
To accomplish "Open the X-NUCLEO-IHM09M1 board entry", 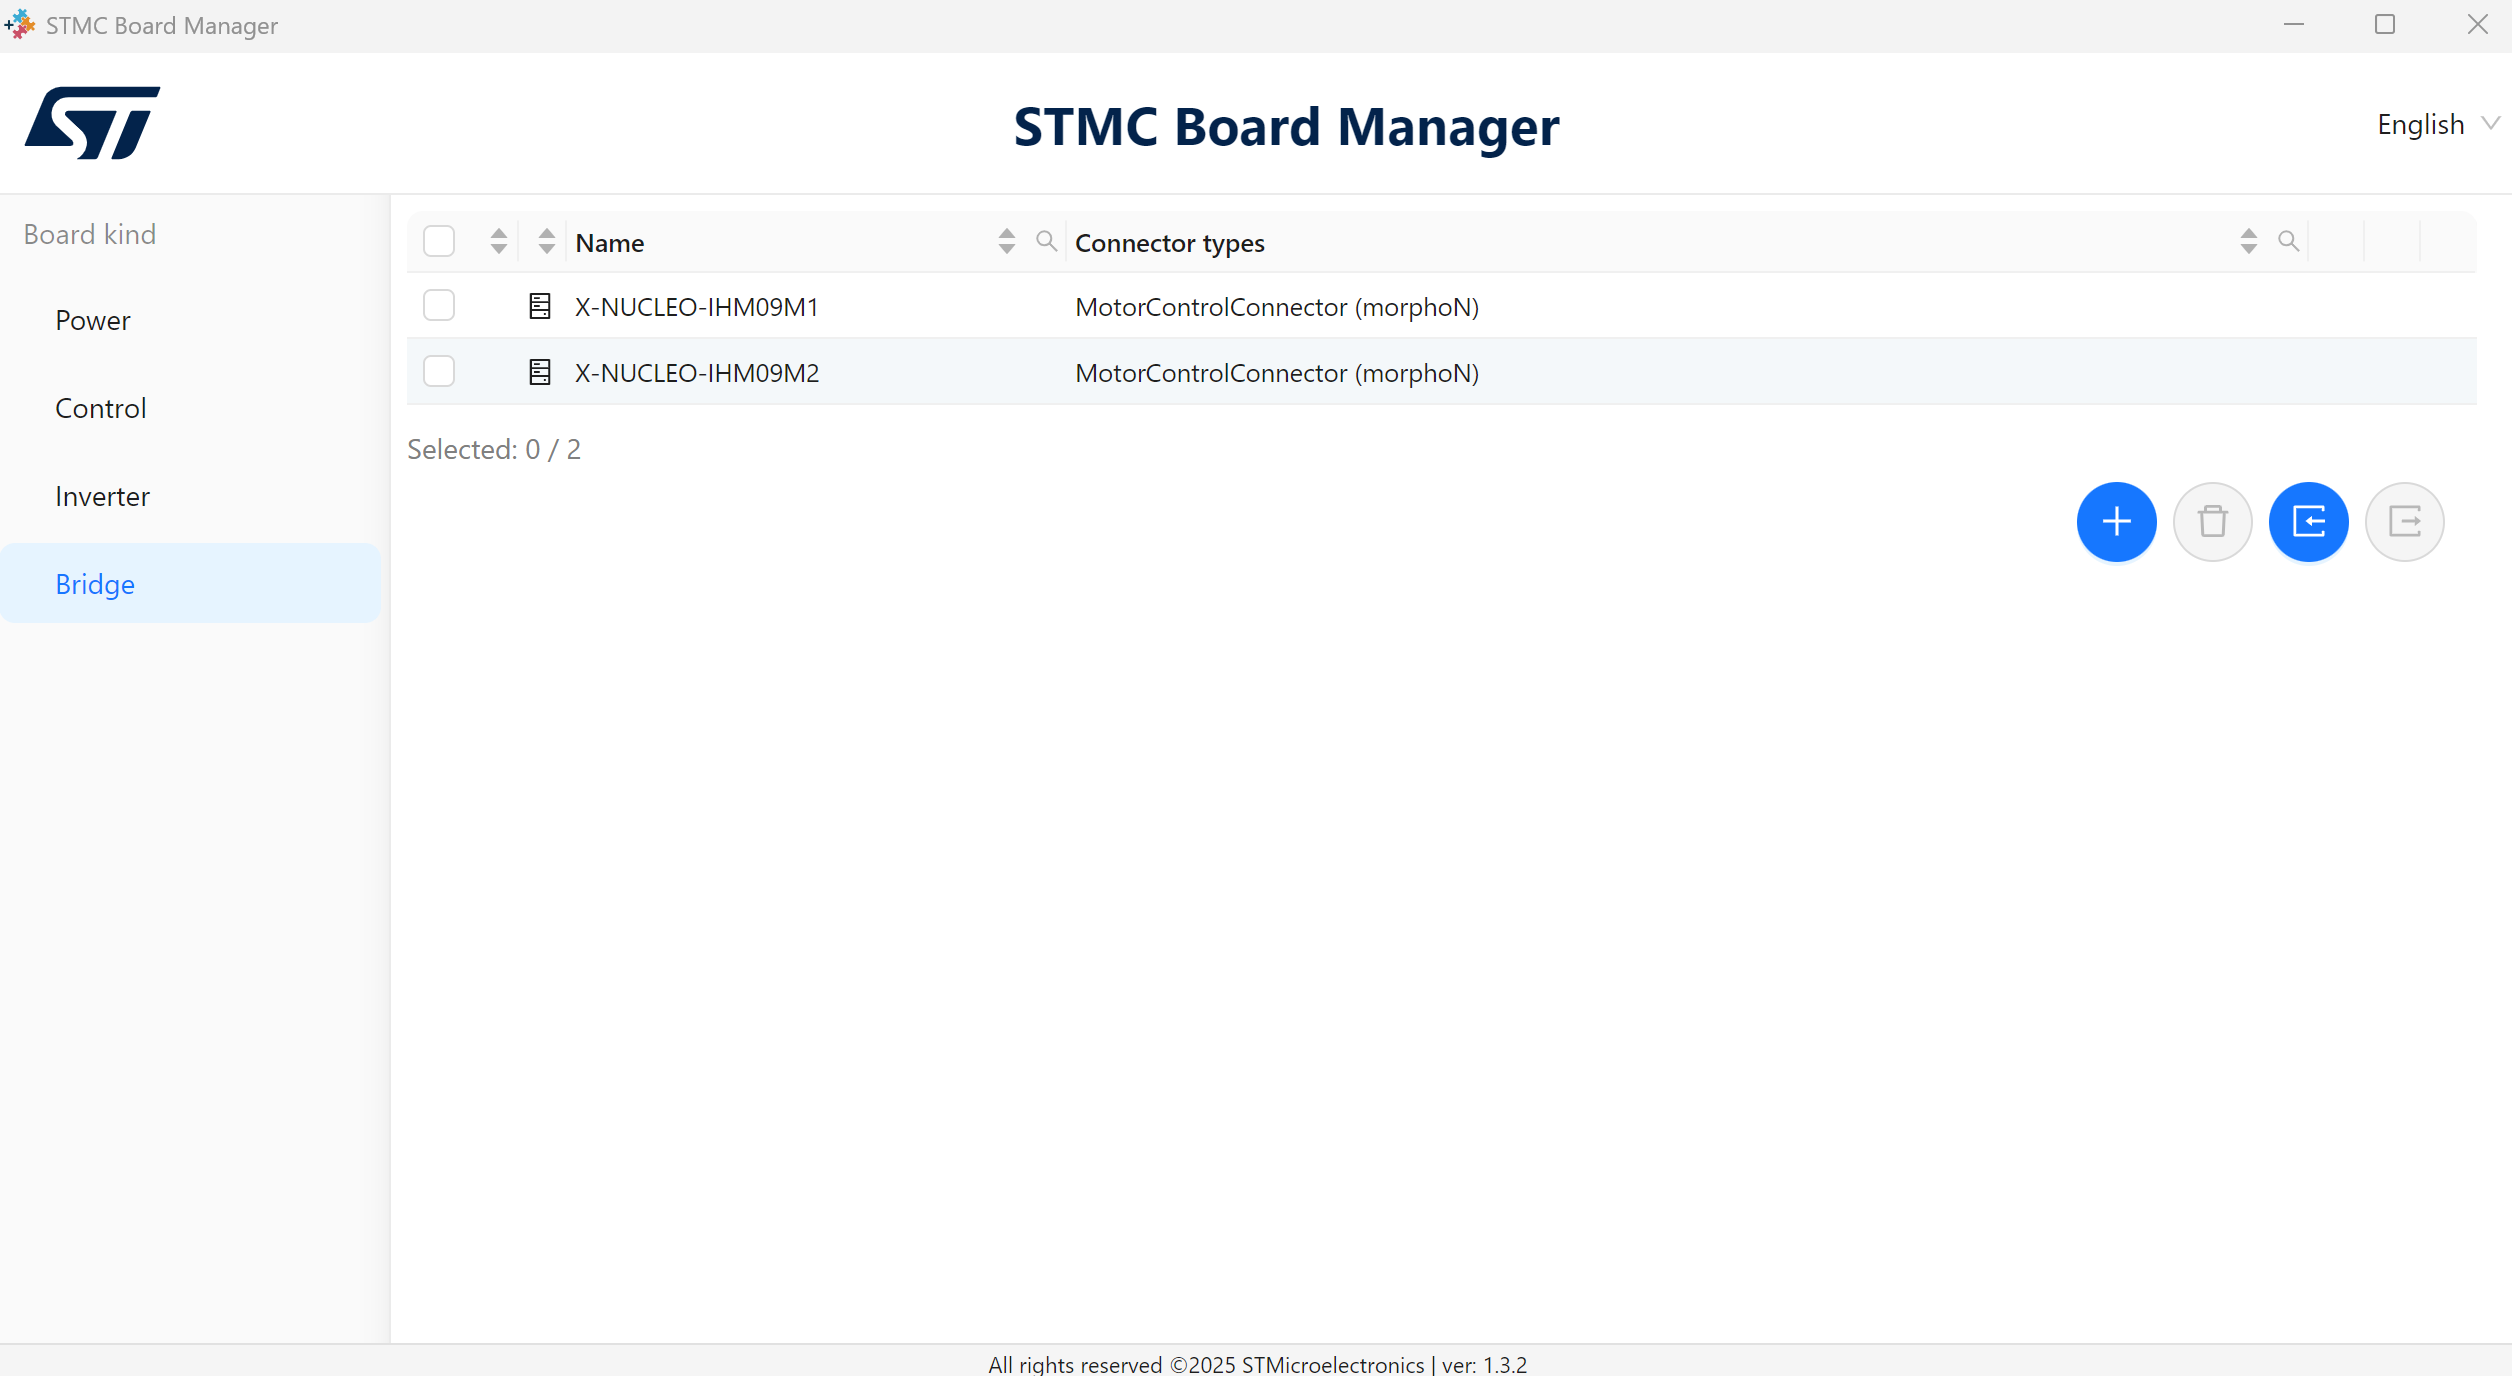I will [696, 306].
